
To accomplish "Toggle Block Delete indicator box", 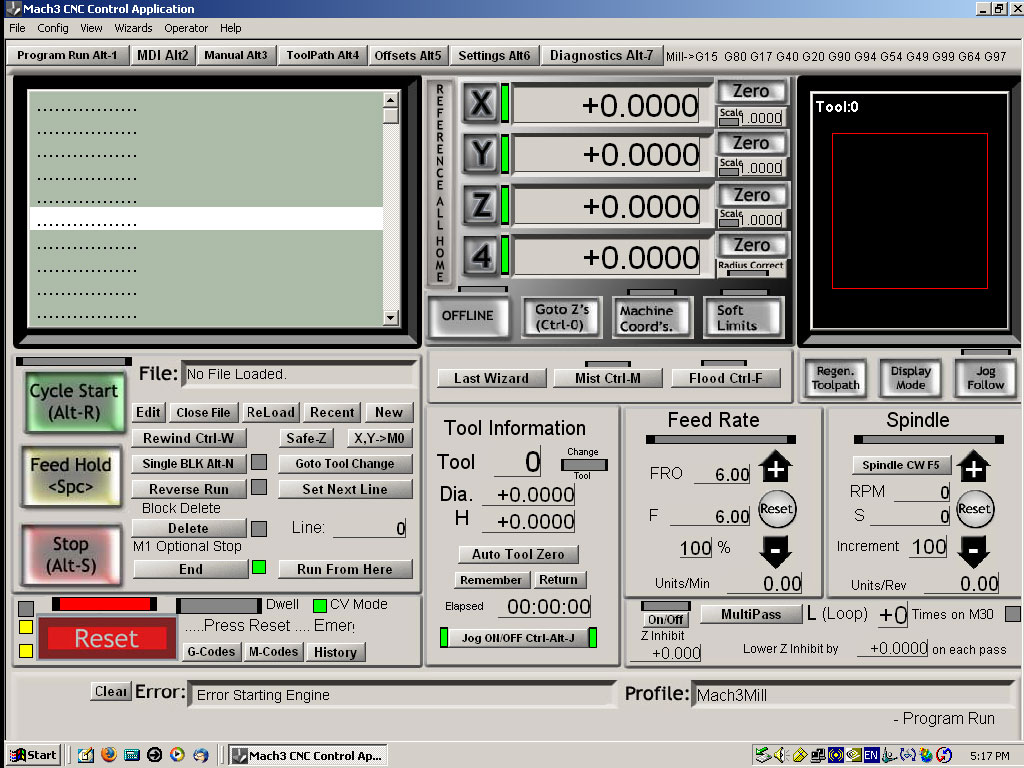I will [x=259, y=528].
